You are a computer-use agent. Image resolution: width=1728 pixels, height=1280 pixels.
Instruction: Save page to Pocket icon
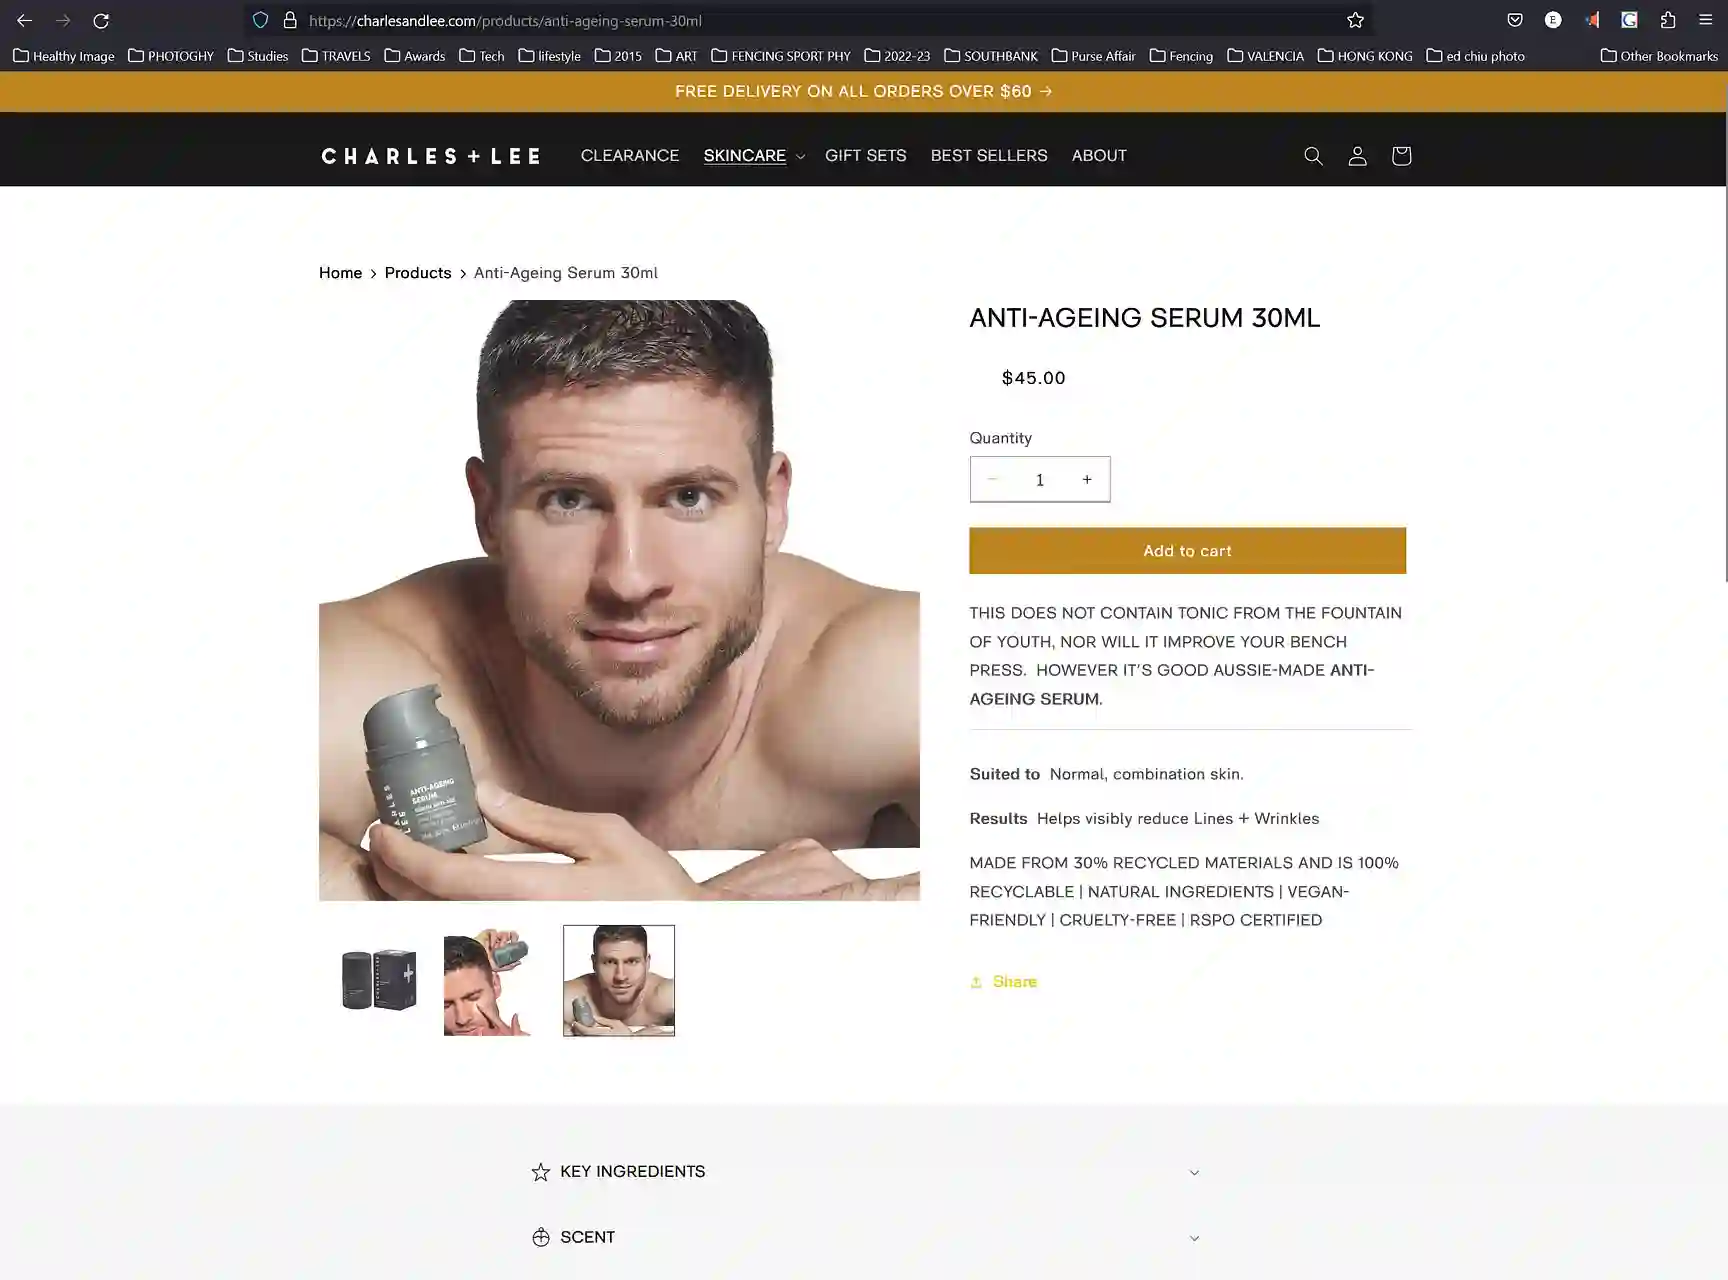pos(1515,20)
